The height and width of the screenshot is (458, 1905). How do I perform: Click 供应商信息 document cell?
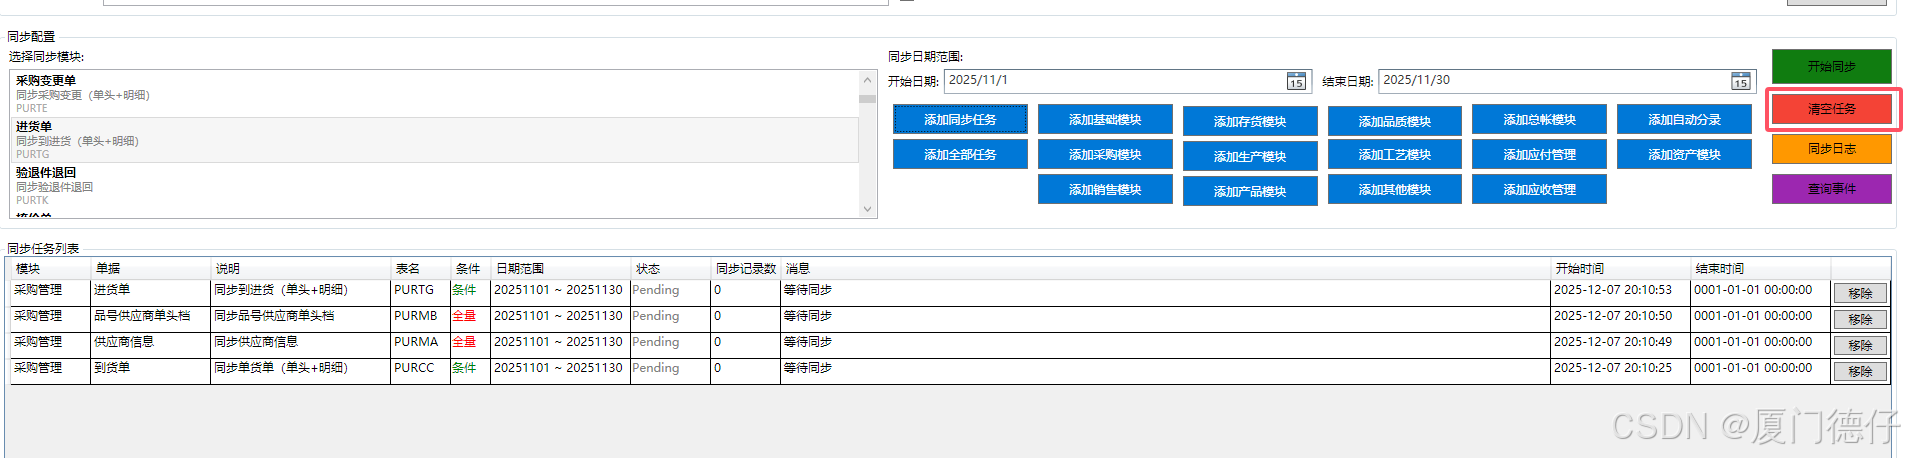click(150, 343)
